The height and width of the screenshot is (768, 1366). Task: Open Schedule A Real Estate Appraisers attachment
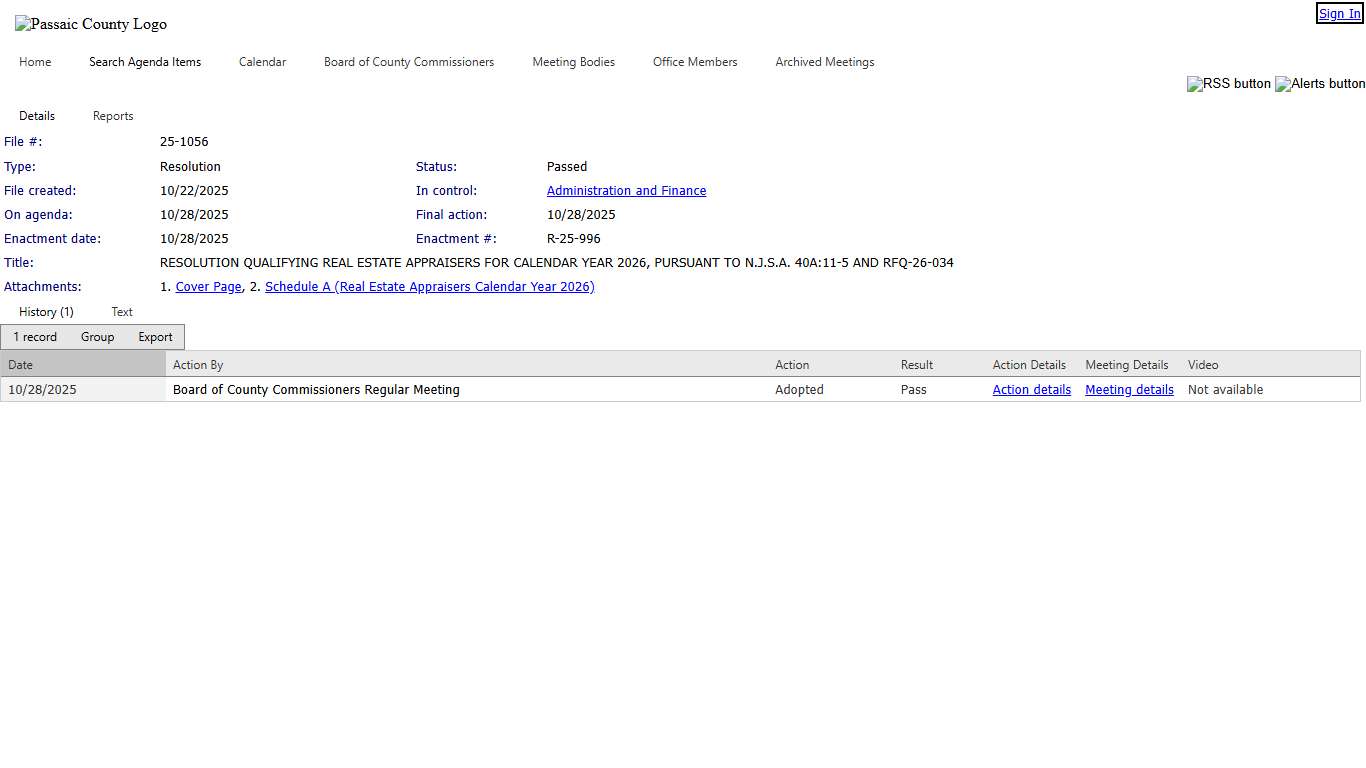429,287
